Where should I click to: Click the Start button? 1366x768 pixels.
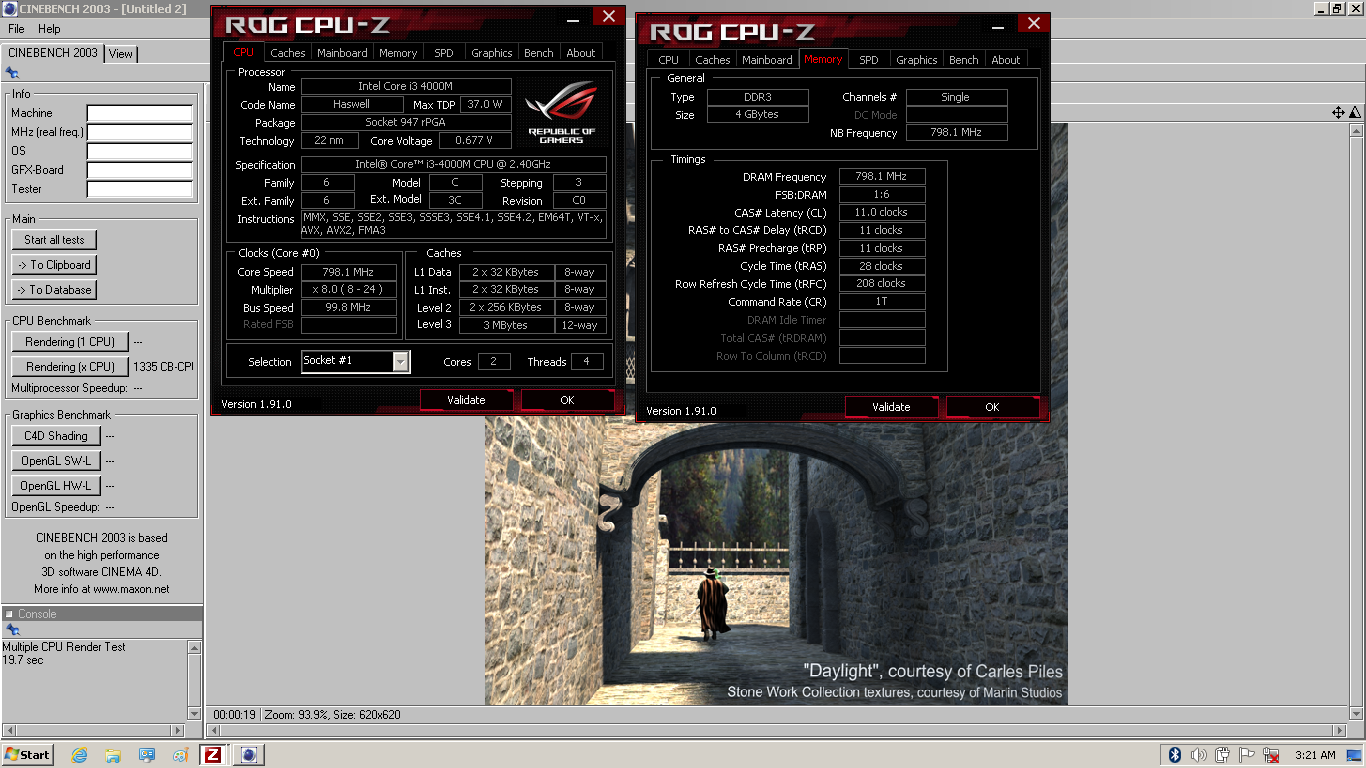(27, 755)
